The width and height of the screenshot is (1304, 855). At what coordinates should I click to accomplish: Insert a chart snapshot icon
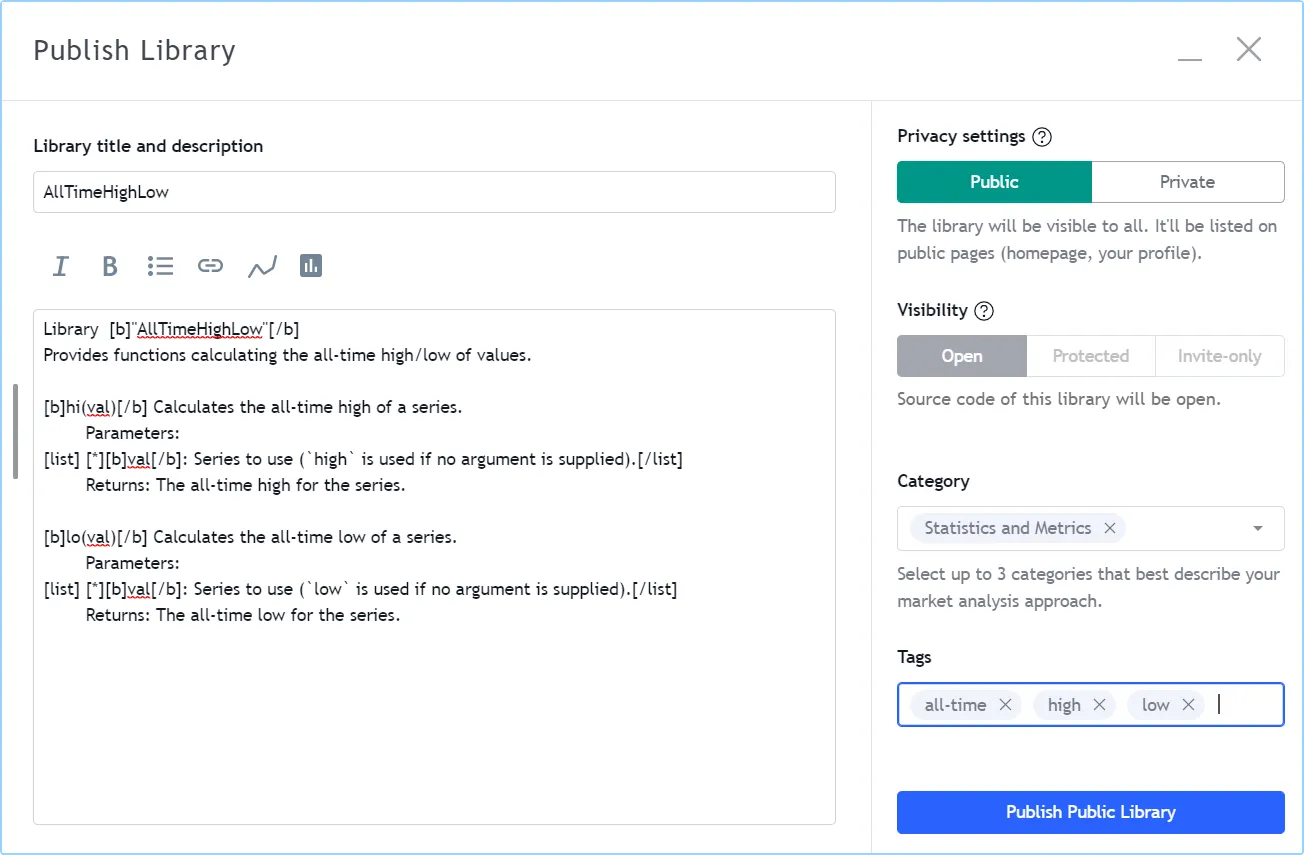pos(262,266)
